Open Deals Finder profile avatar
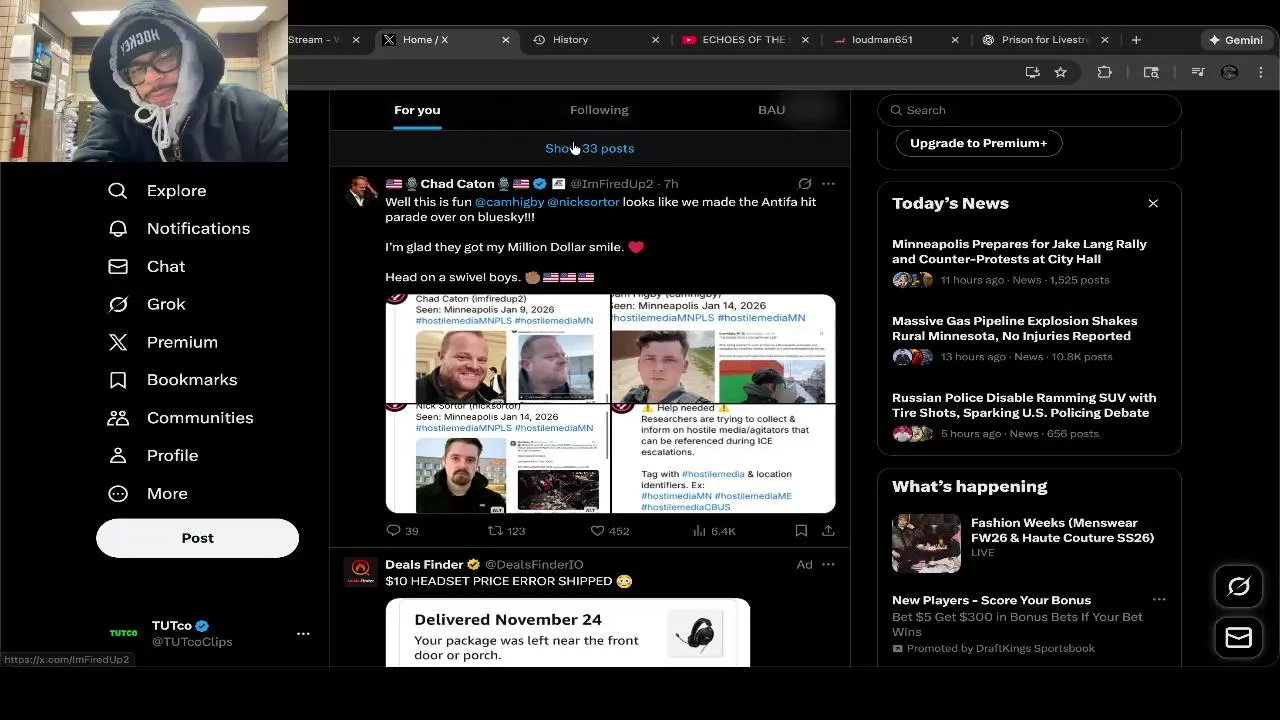The width and height of the screenshot is (1280, 720). (361, 572)
